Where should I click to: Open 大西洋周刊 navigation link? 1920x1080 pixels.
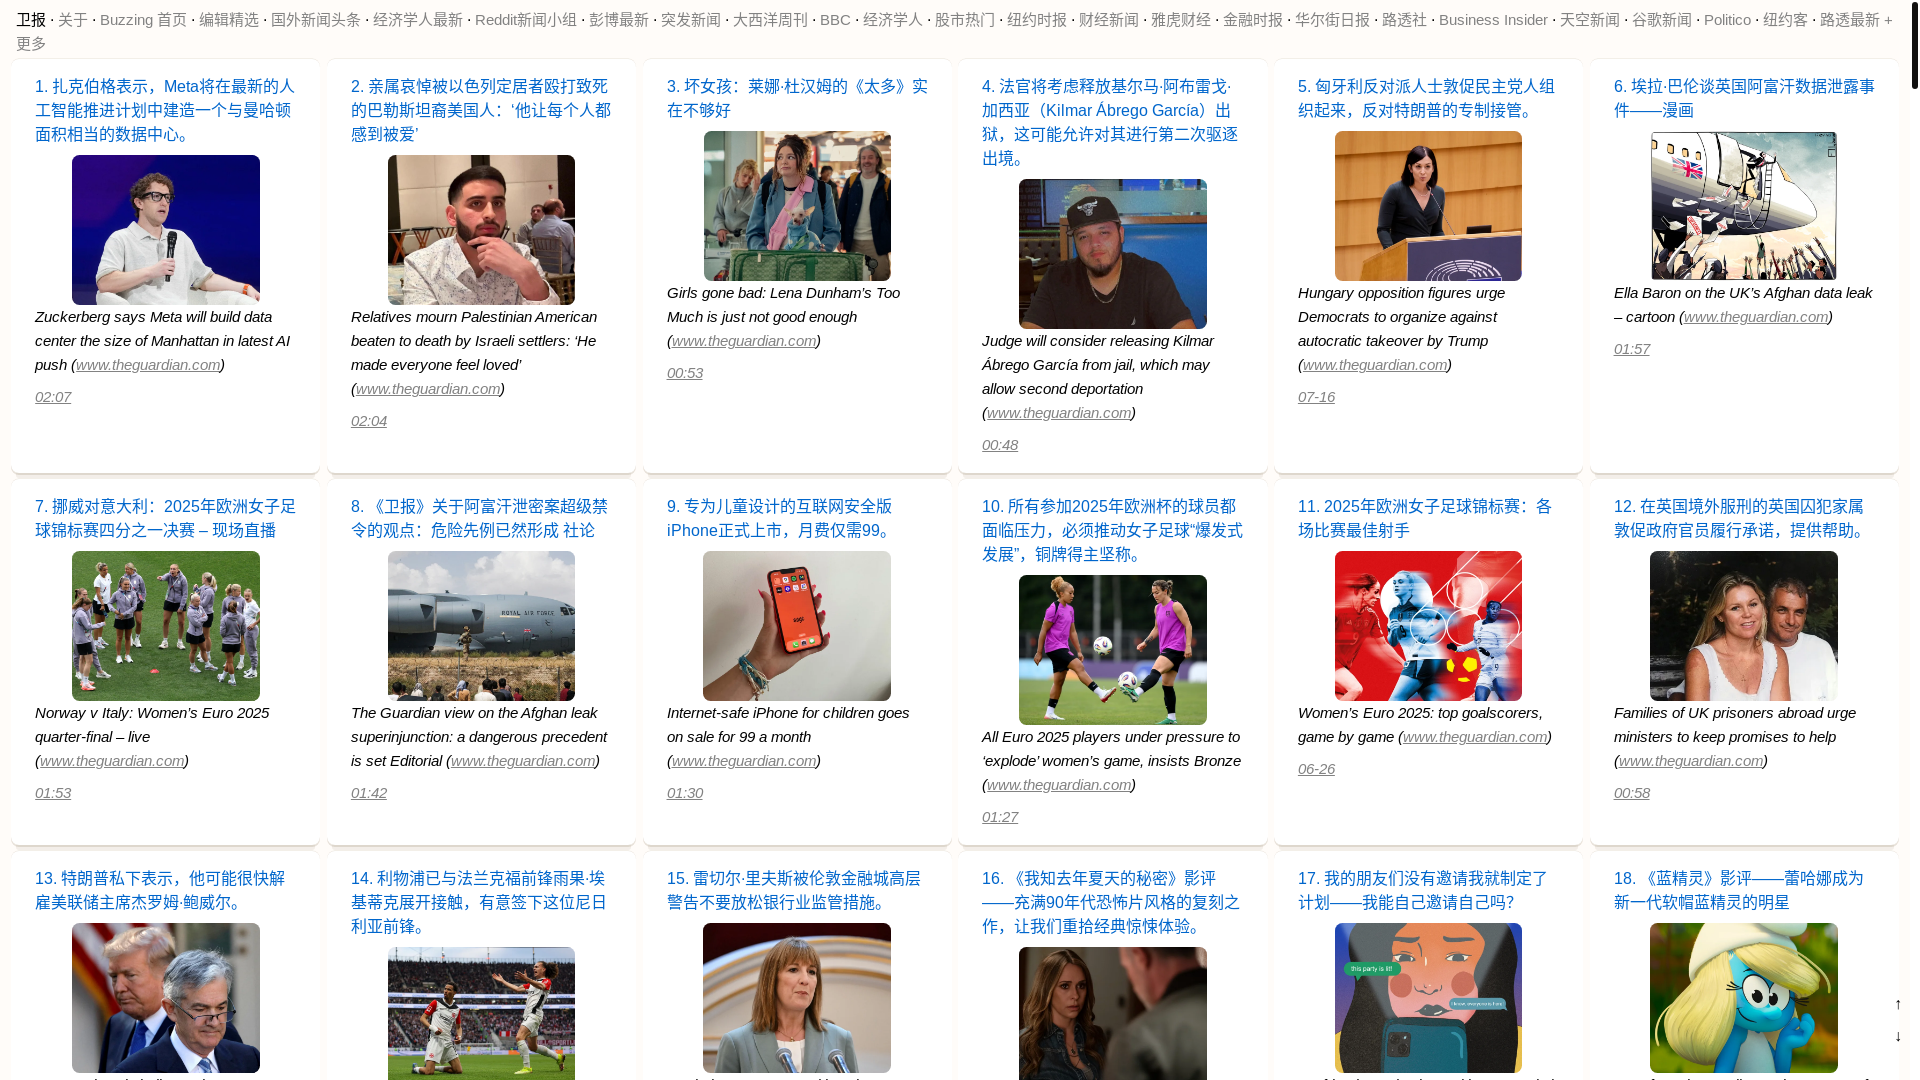coord(770,20)
